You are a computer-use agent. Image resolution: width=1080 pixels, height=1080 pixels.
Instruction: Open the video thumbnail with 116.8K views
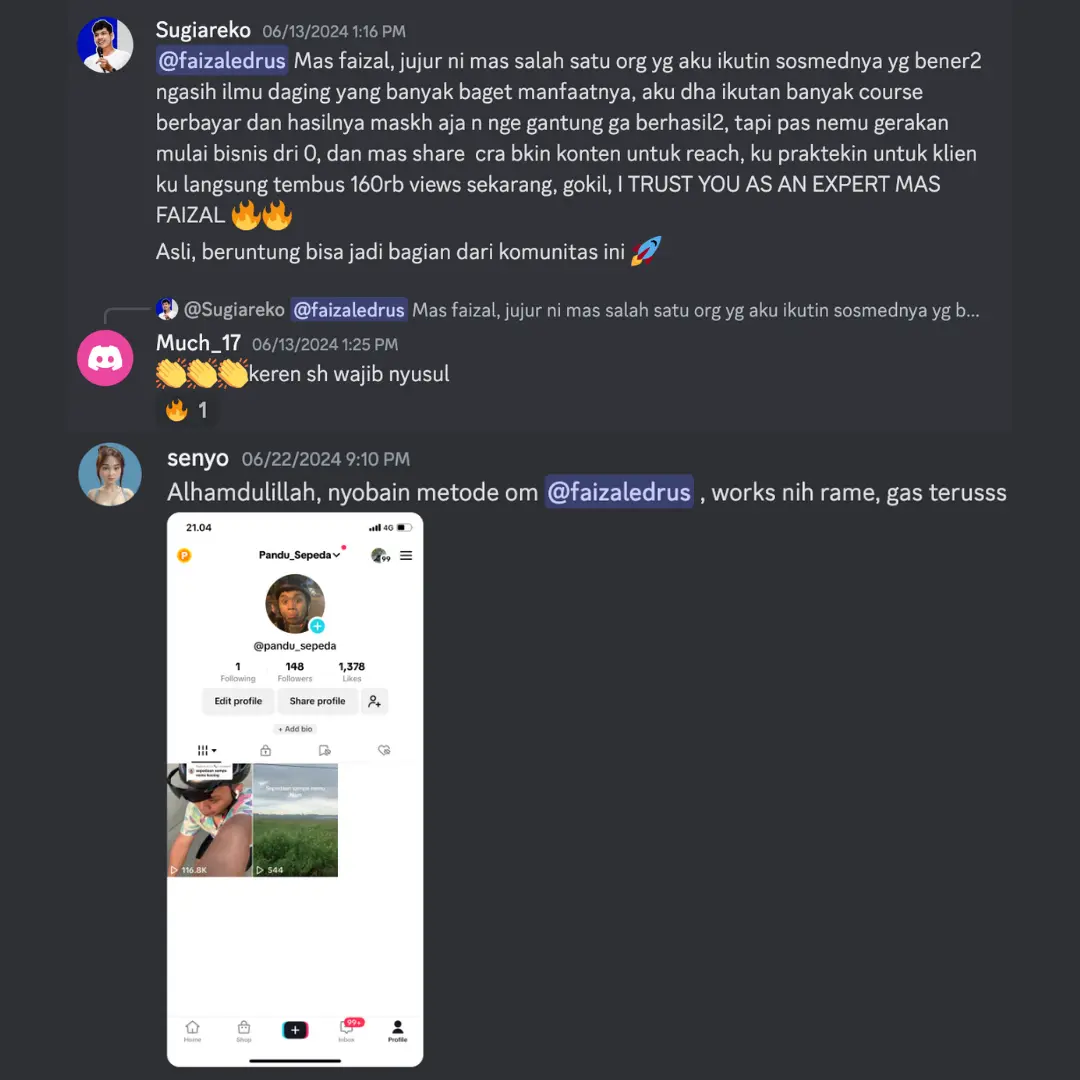click(x=209, y=820)
